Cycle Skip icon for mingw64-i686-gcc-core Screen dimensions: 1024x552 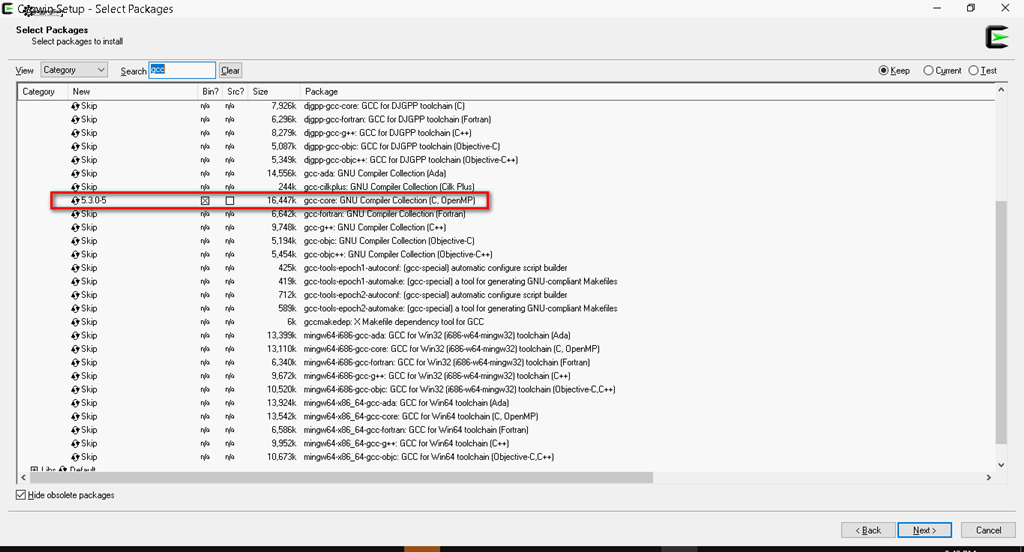75,349
